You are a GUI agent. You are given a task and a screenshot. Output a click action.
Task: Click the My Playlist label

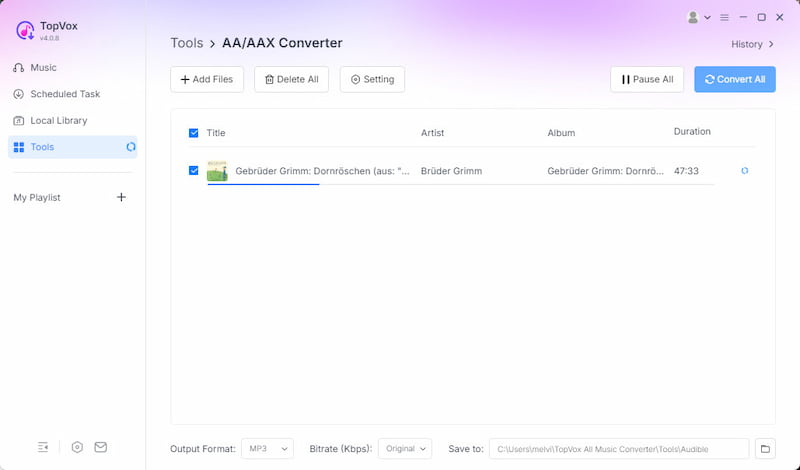tap(37, 197)
